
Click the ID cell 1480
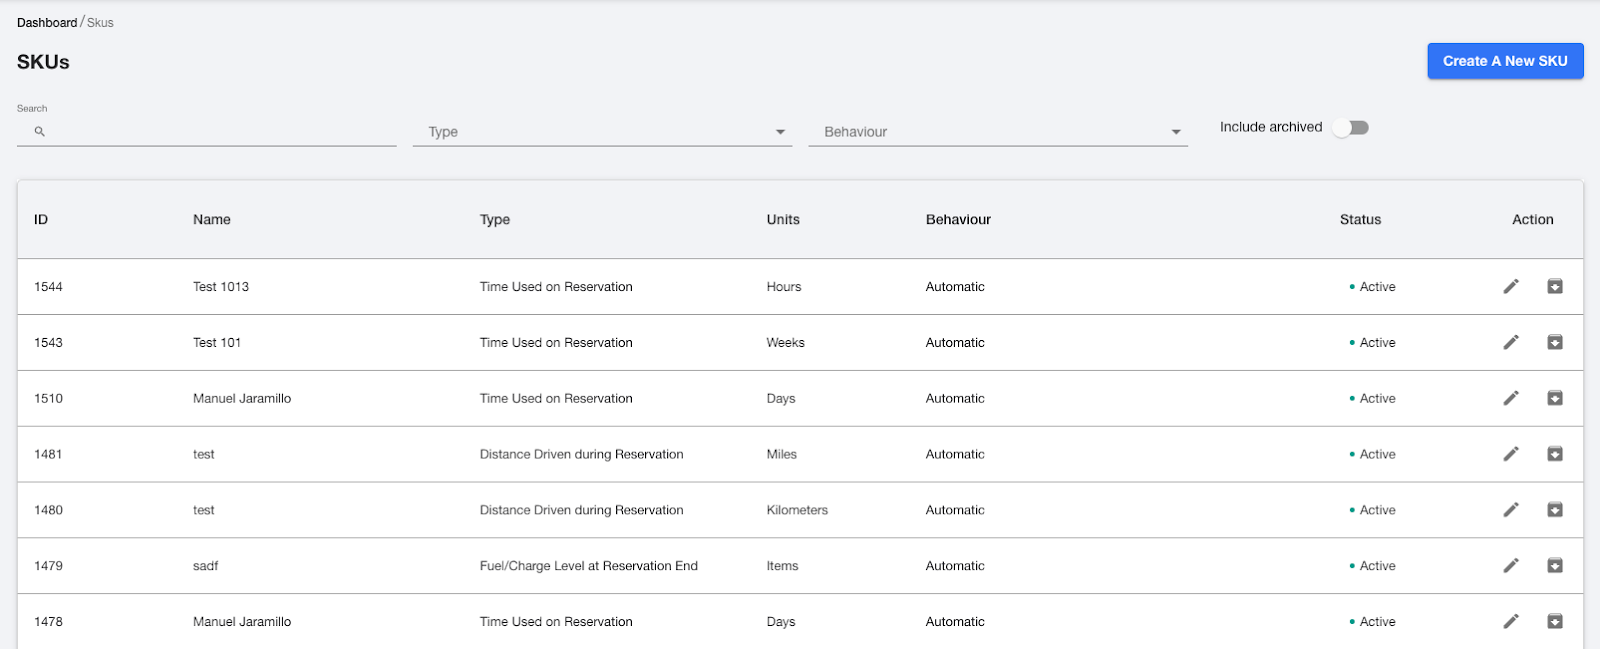coord(48,510)
